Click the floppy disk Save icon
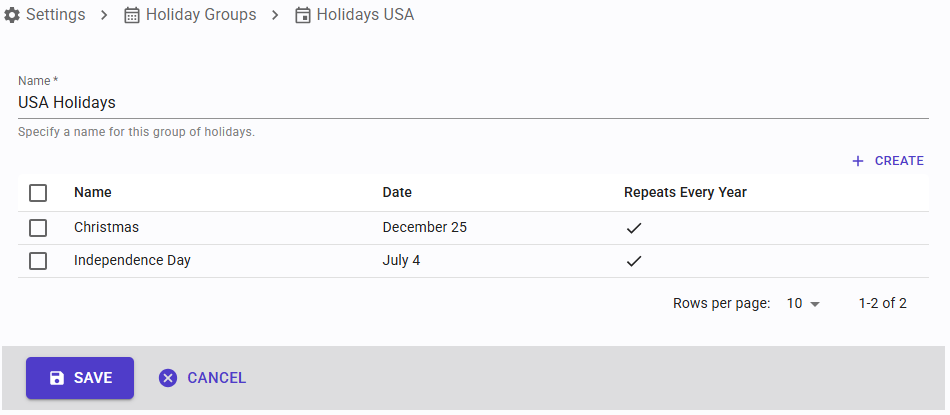Image resolution: width=950 pixels, height=415 pixels. (x=57, y=378)
